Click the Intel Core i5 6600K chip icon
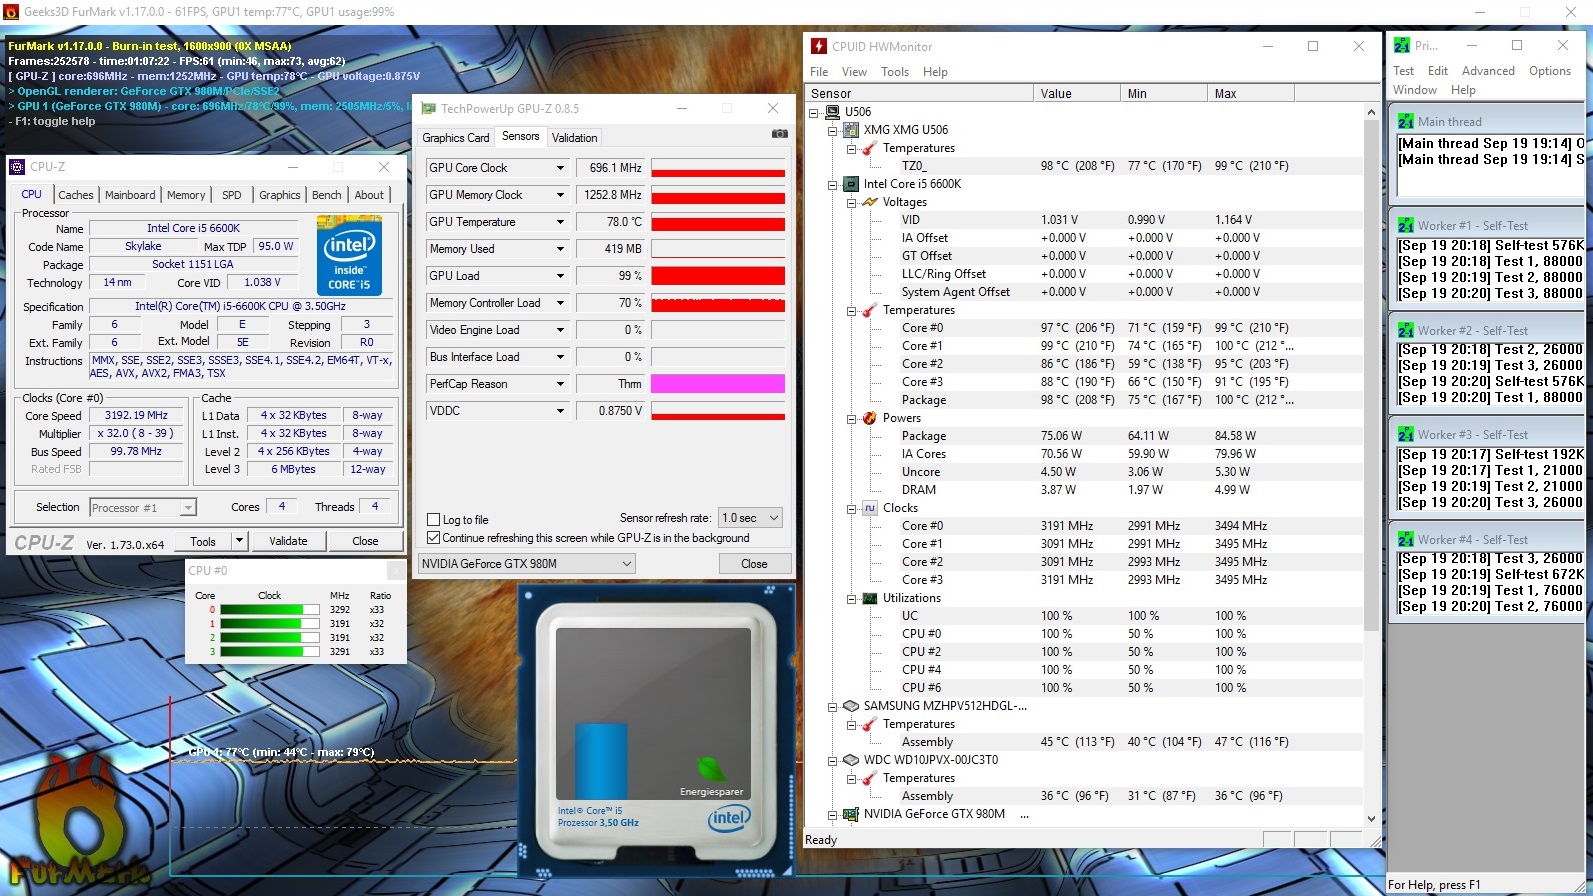The height and width of the screenshot is (896, 1593). (851, 184)
